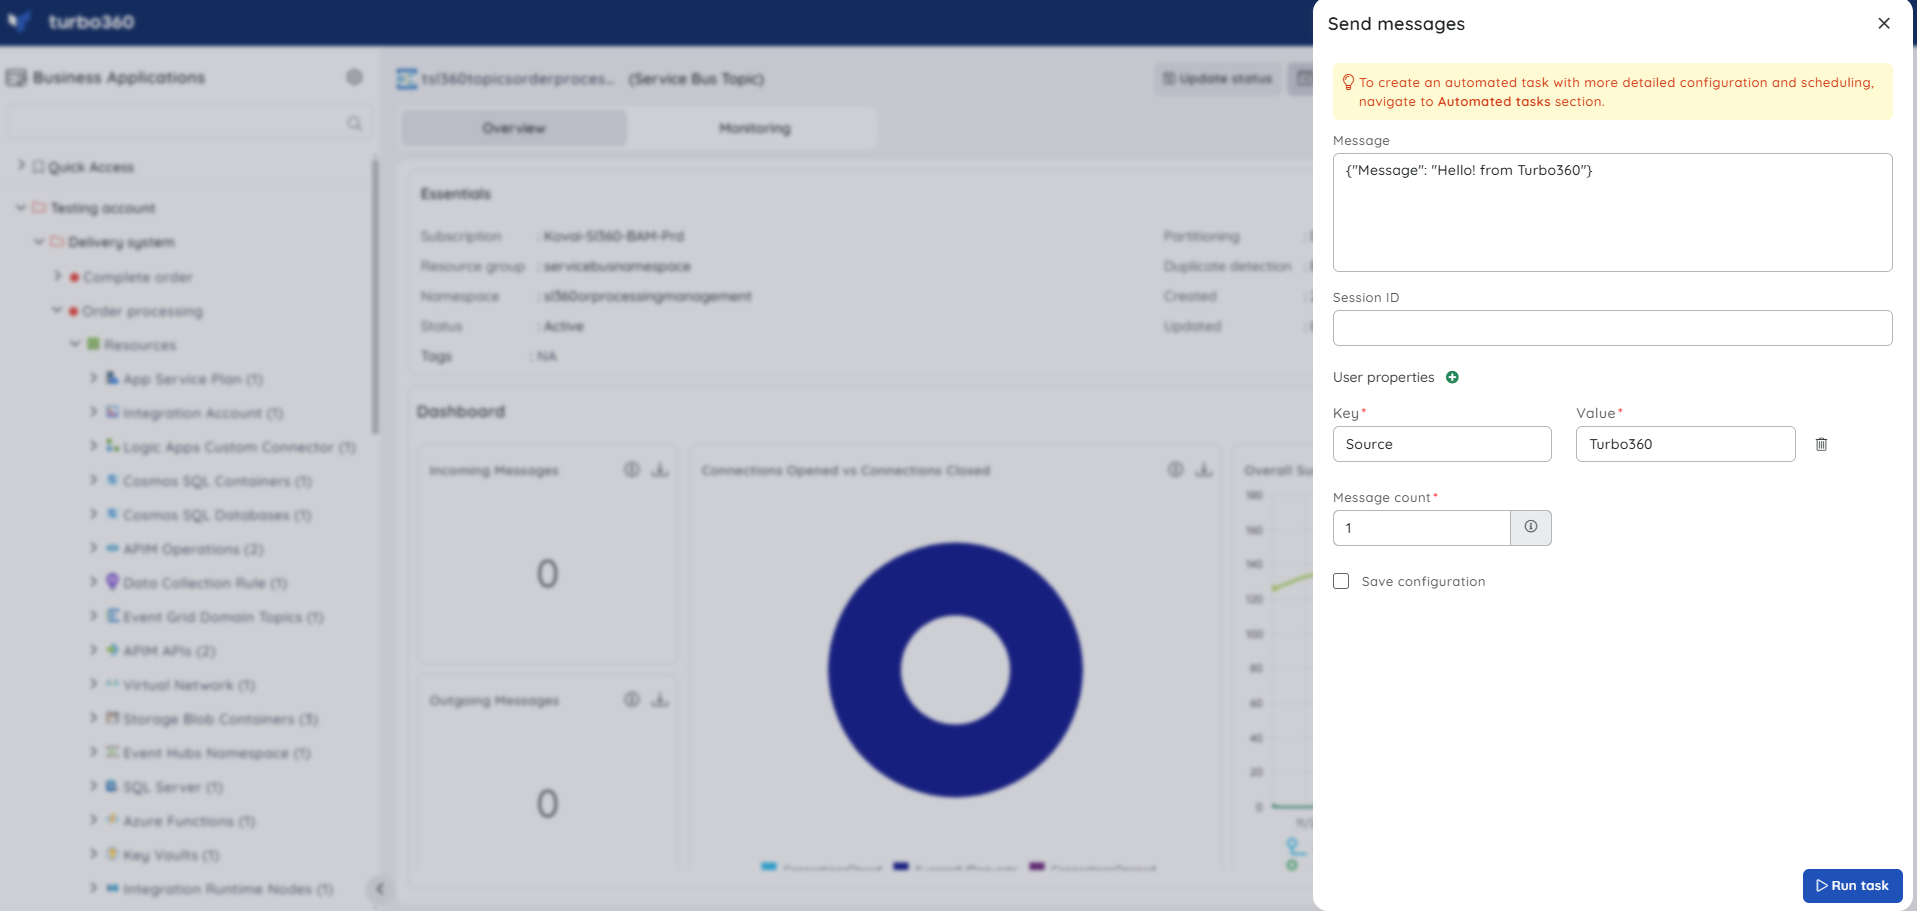Open the Automated tasks section link
Viewport: 1917px width, 911px height.
click(x=1494, y=102)
